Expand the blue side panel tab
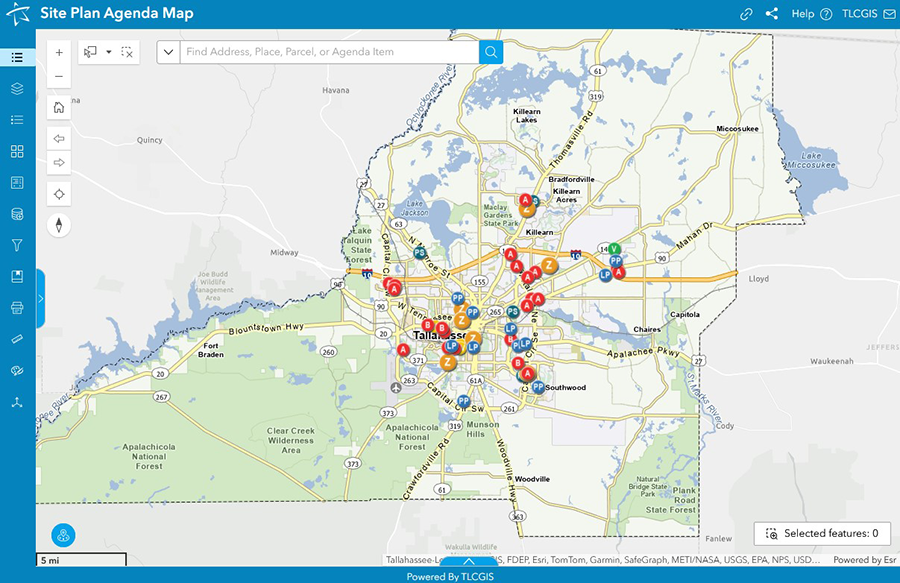This screenshot has width=900, height=583. coord(40,297)
